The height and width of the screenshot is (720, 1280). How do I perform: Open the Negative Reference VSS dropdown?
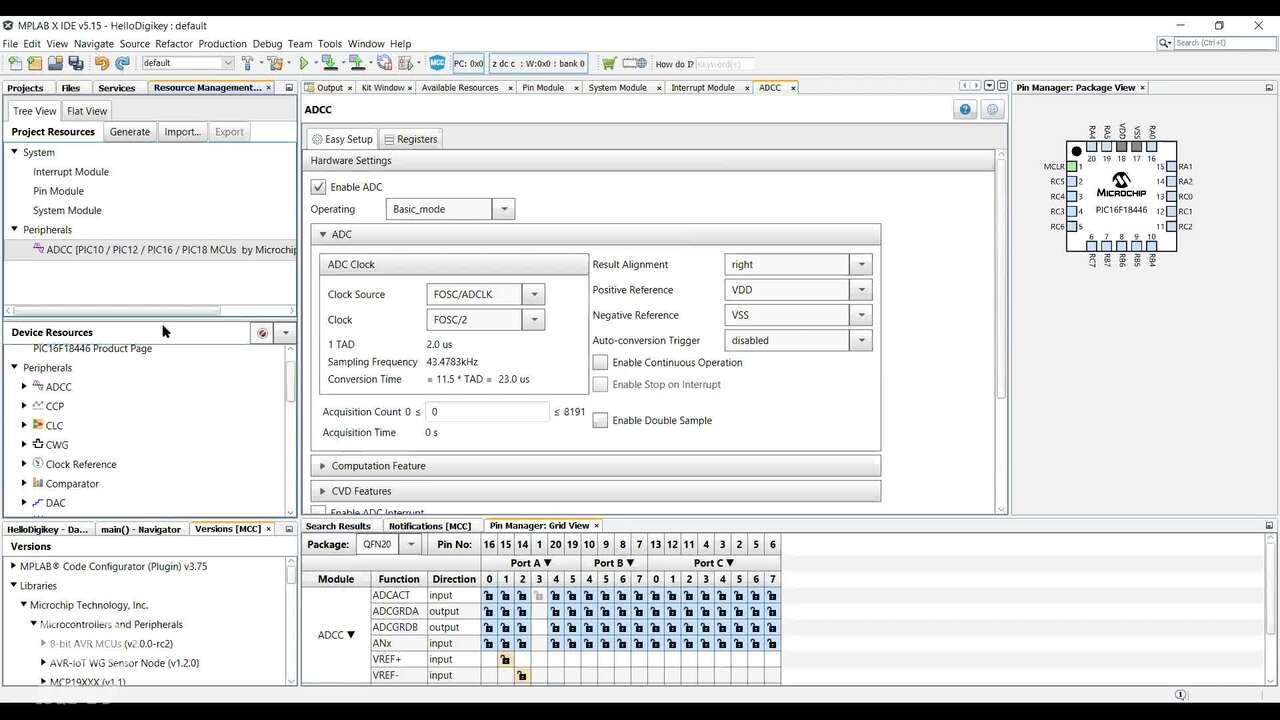coord(861,315)
